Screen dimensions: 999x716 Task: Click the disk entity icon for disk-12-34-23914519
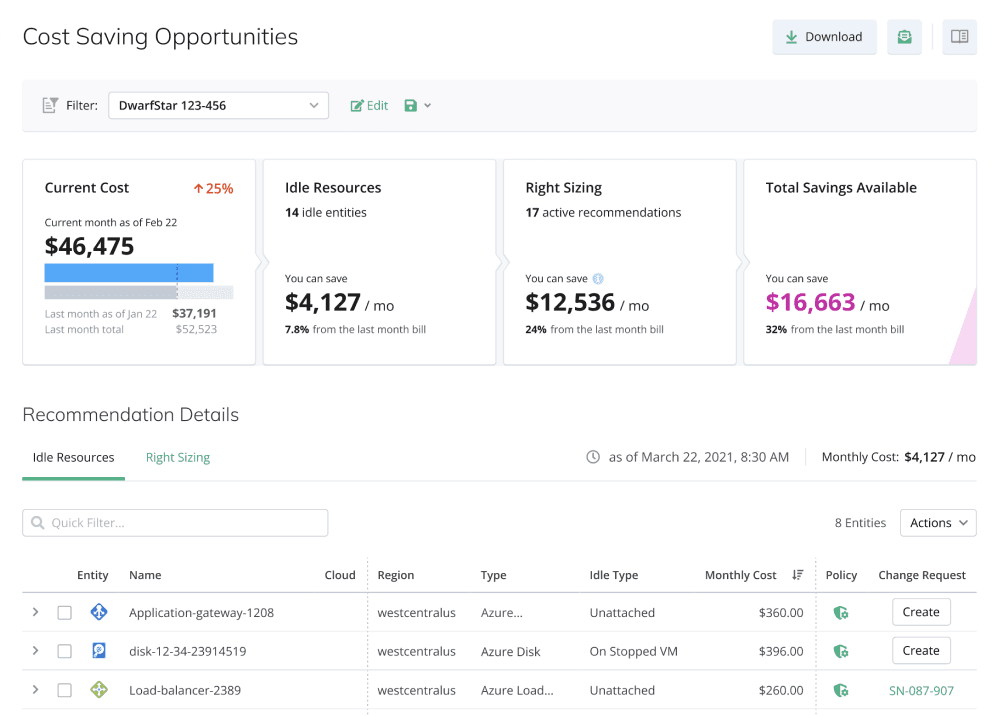(x=99, y=650)
